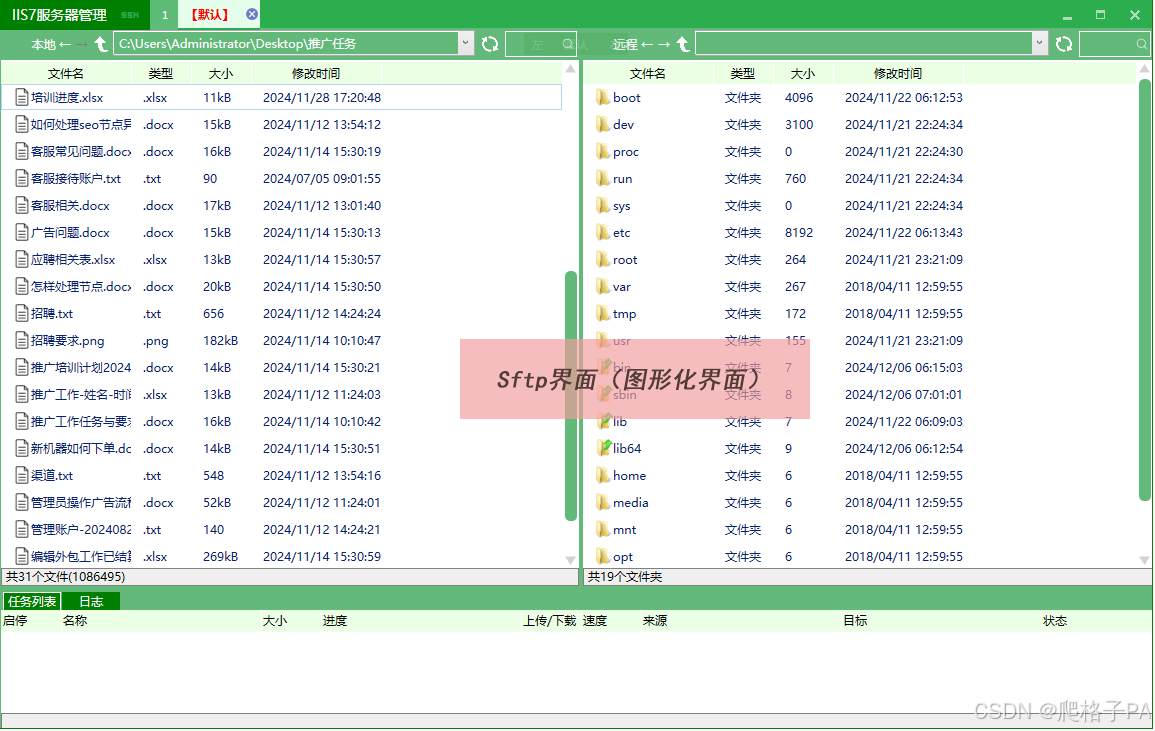Image resolution: width=1155 pixels, height=731 pixels.
Task: Sort remote list by 文件名 column
Action: [647, 73]
